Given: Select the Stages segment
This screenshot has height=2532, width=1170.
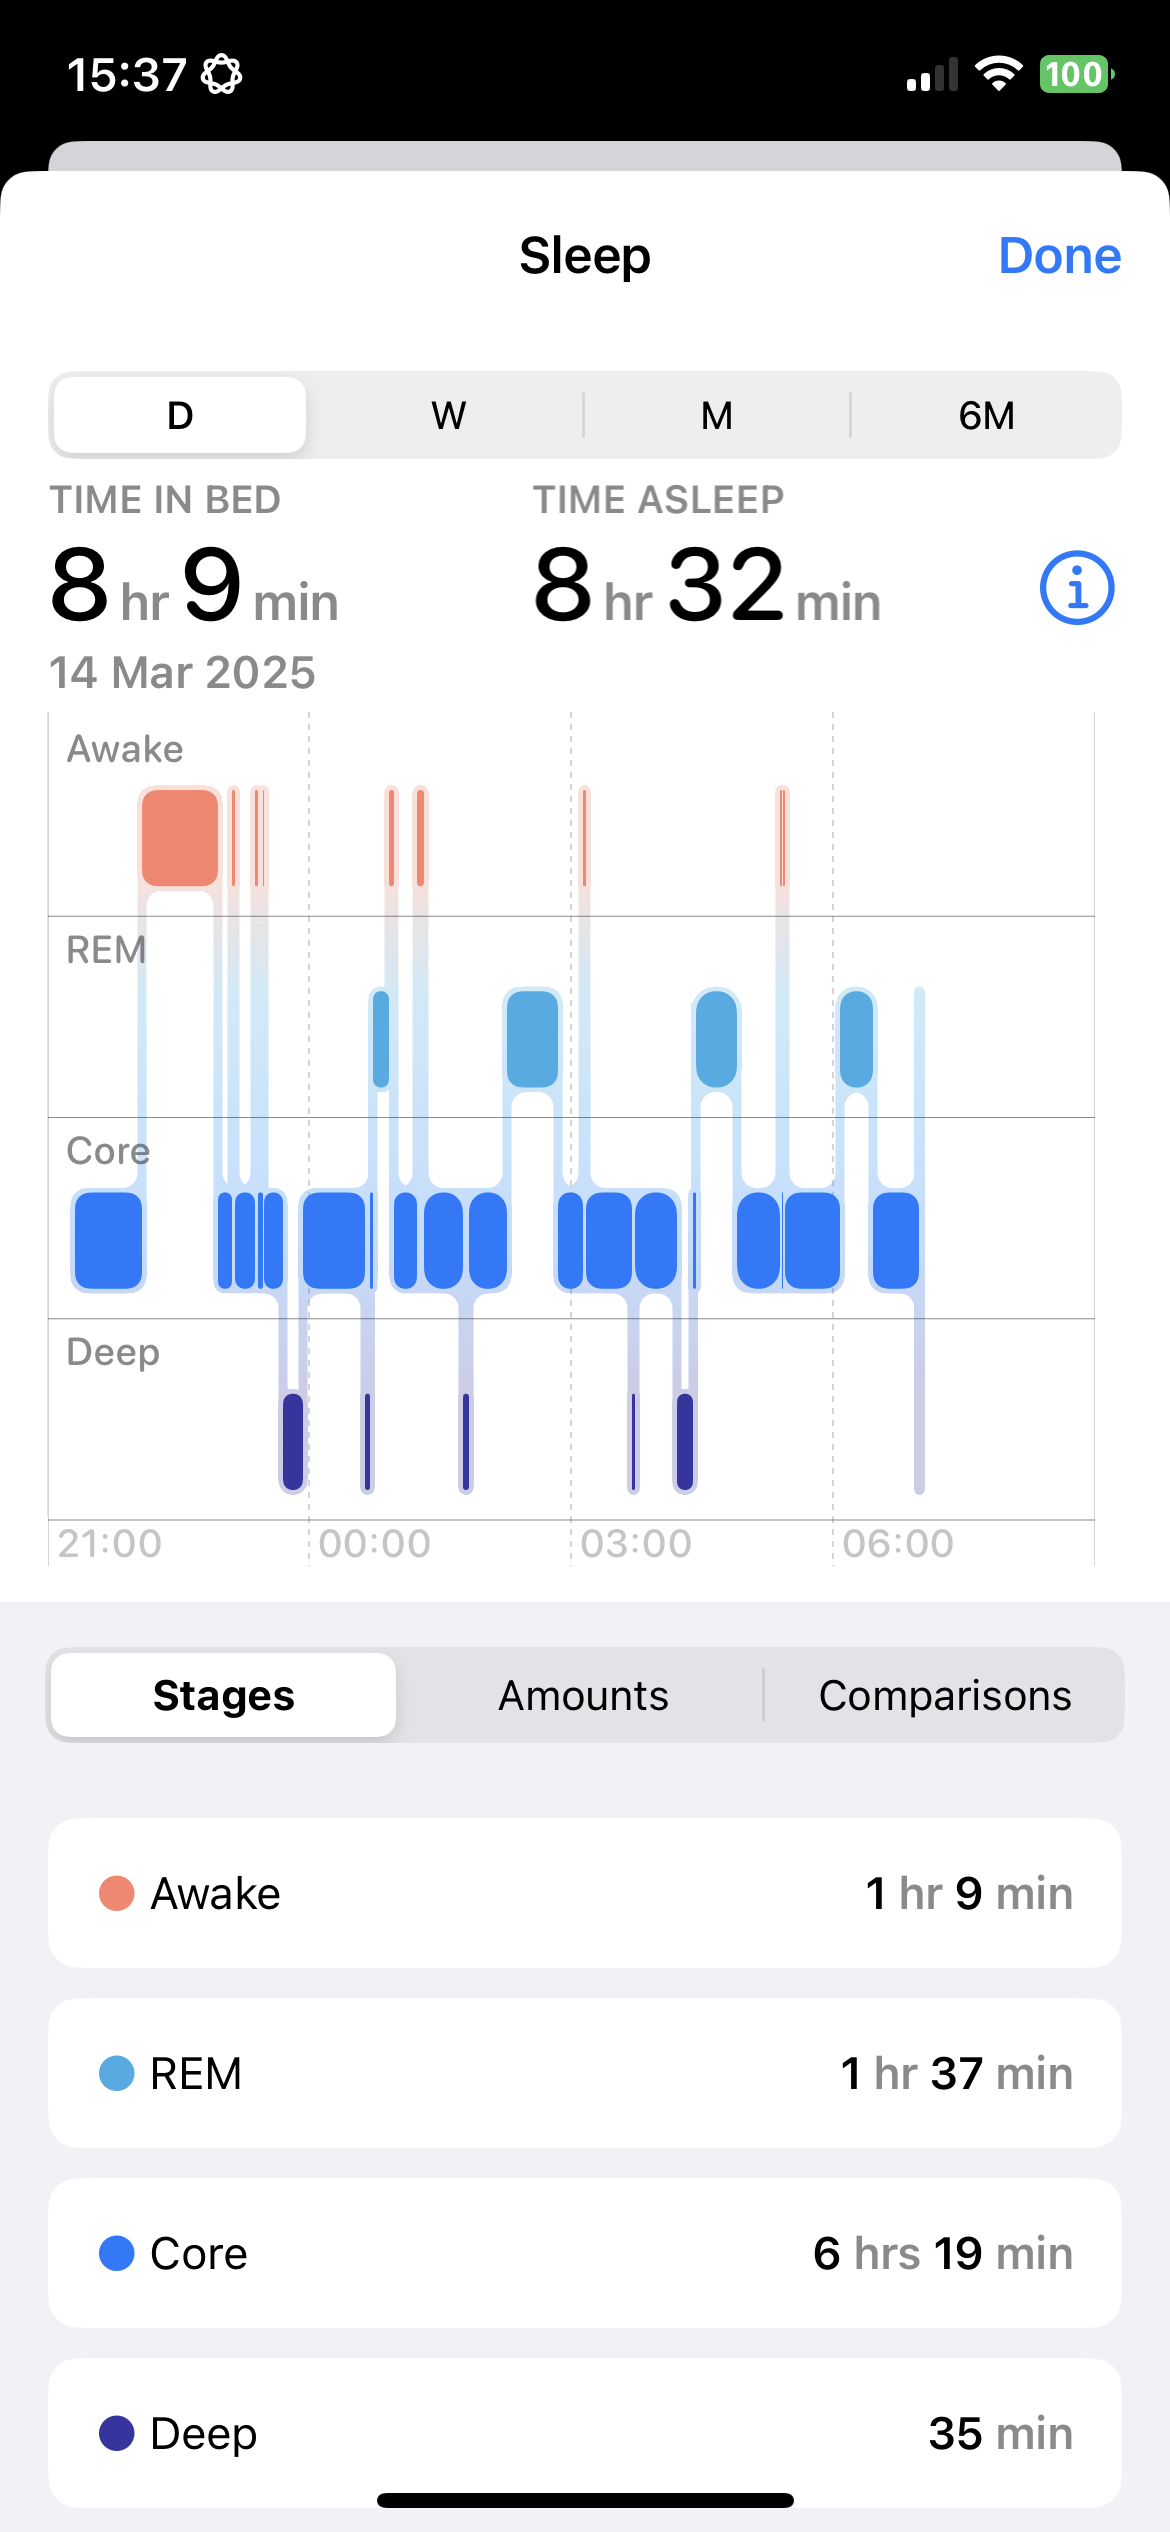Looking at the screenshot, I should point(224,1695).
